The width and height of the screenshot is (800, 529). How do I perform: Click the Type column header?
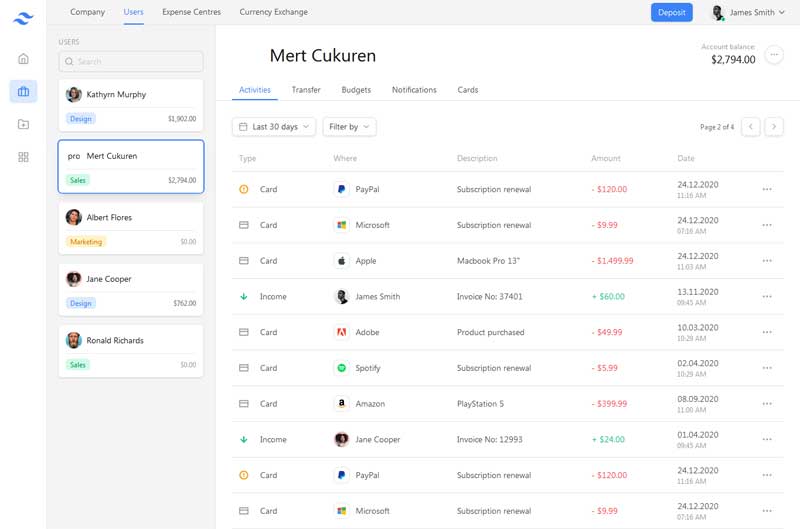(247, 158)
